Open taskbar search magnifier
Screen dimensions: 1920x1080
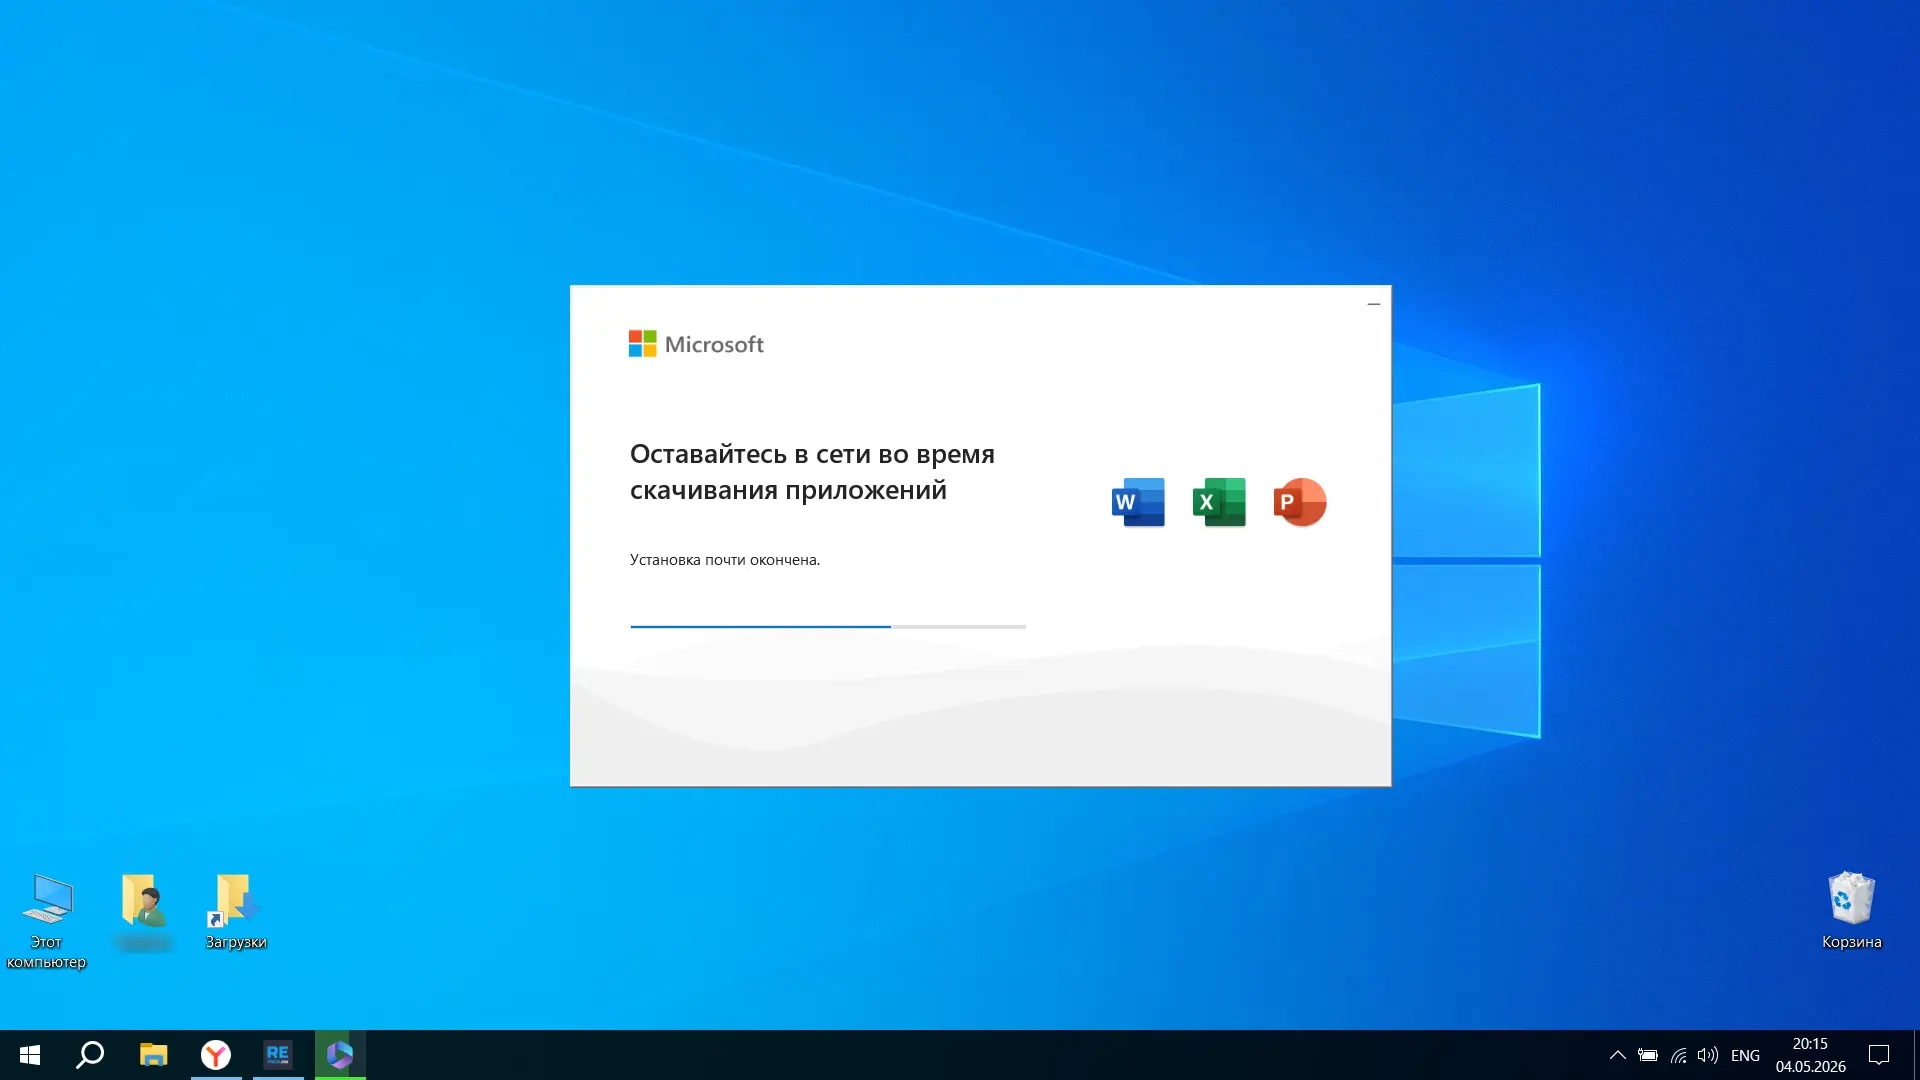click(x=91, y=1055)
